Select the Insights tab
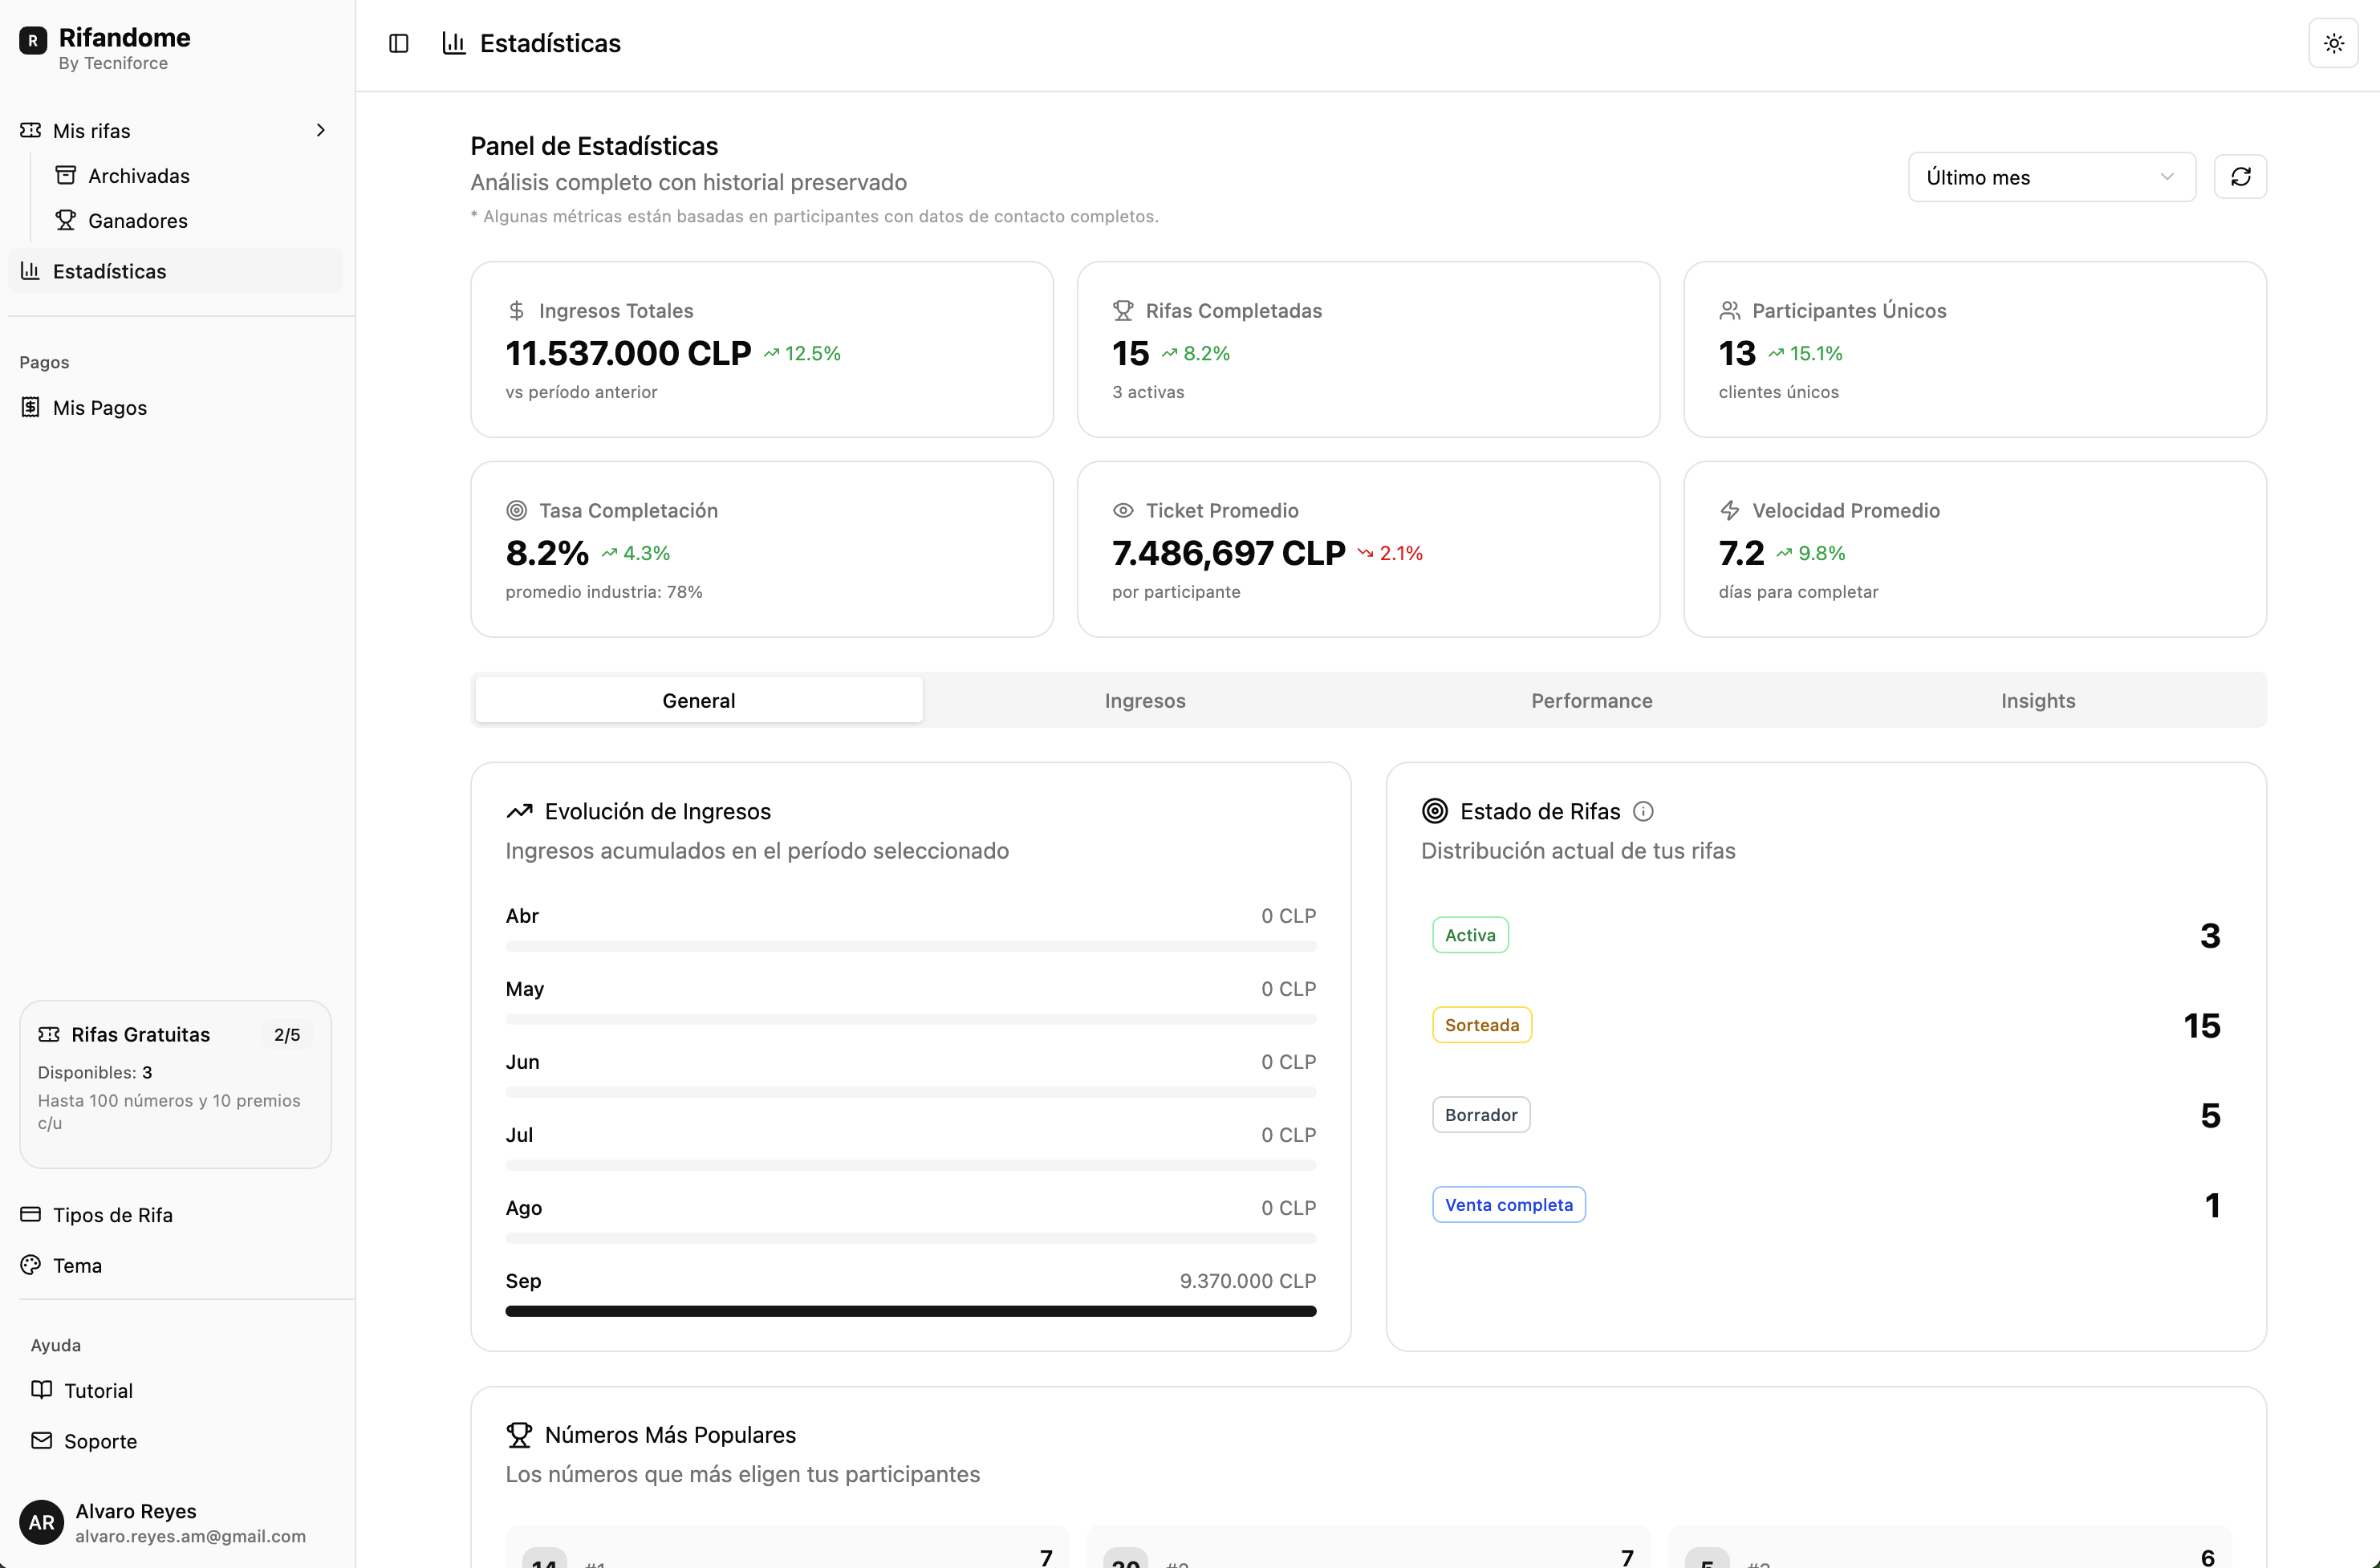This screenshot has height=1568, width=2380. [x=2037, y=700]
